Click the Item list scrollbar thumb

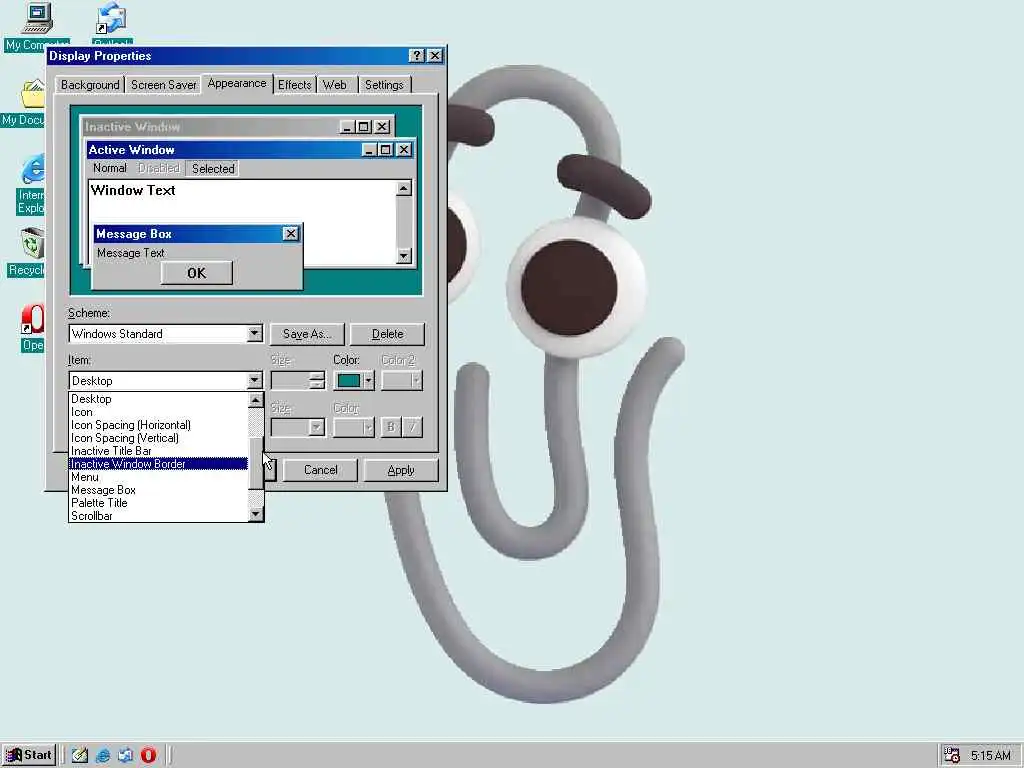[x=256, y=464]
